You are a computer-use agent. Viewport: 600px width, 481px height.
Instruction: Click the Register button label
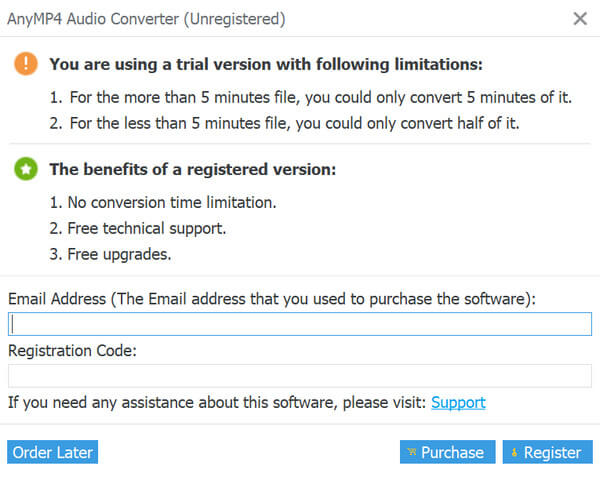pyautogui.click(x=552, y=453)
